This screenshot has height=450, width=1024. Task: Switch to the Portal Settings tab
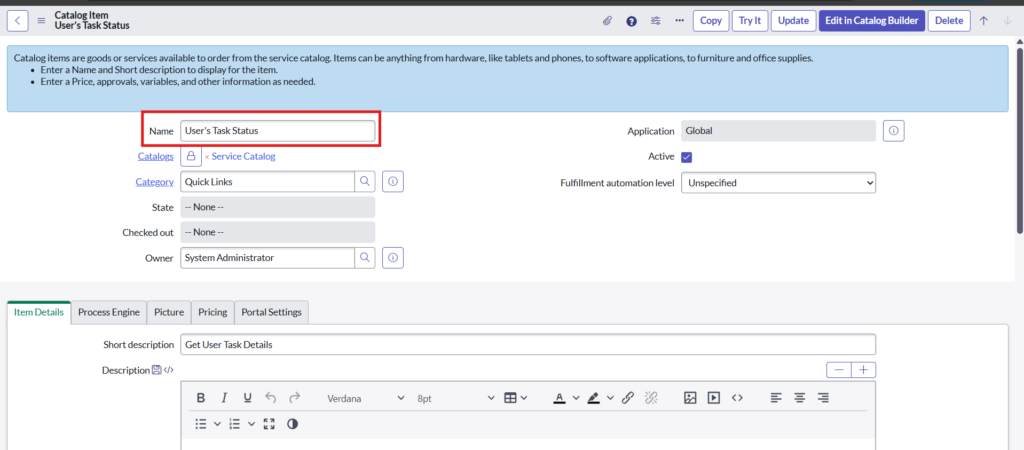pos(271,312)
